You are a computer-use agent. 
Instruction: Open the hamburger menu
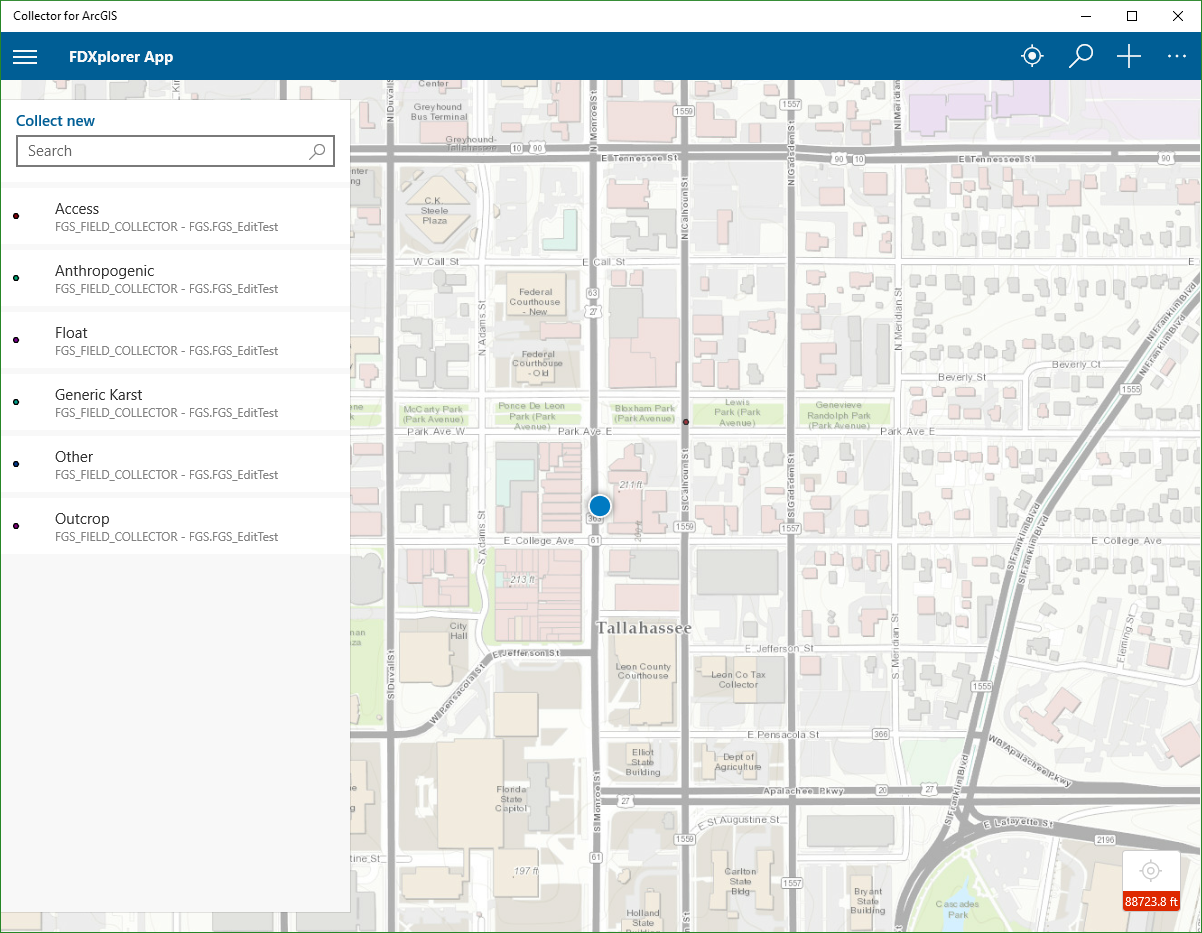point(25,57)
